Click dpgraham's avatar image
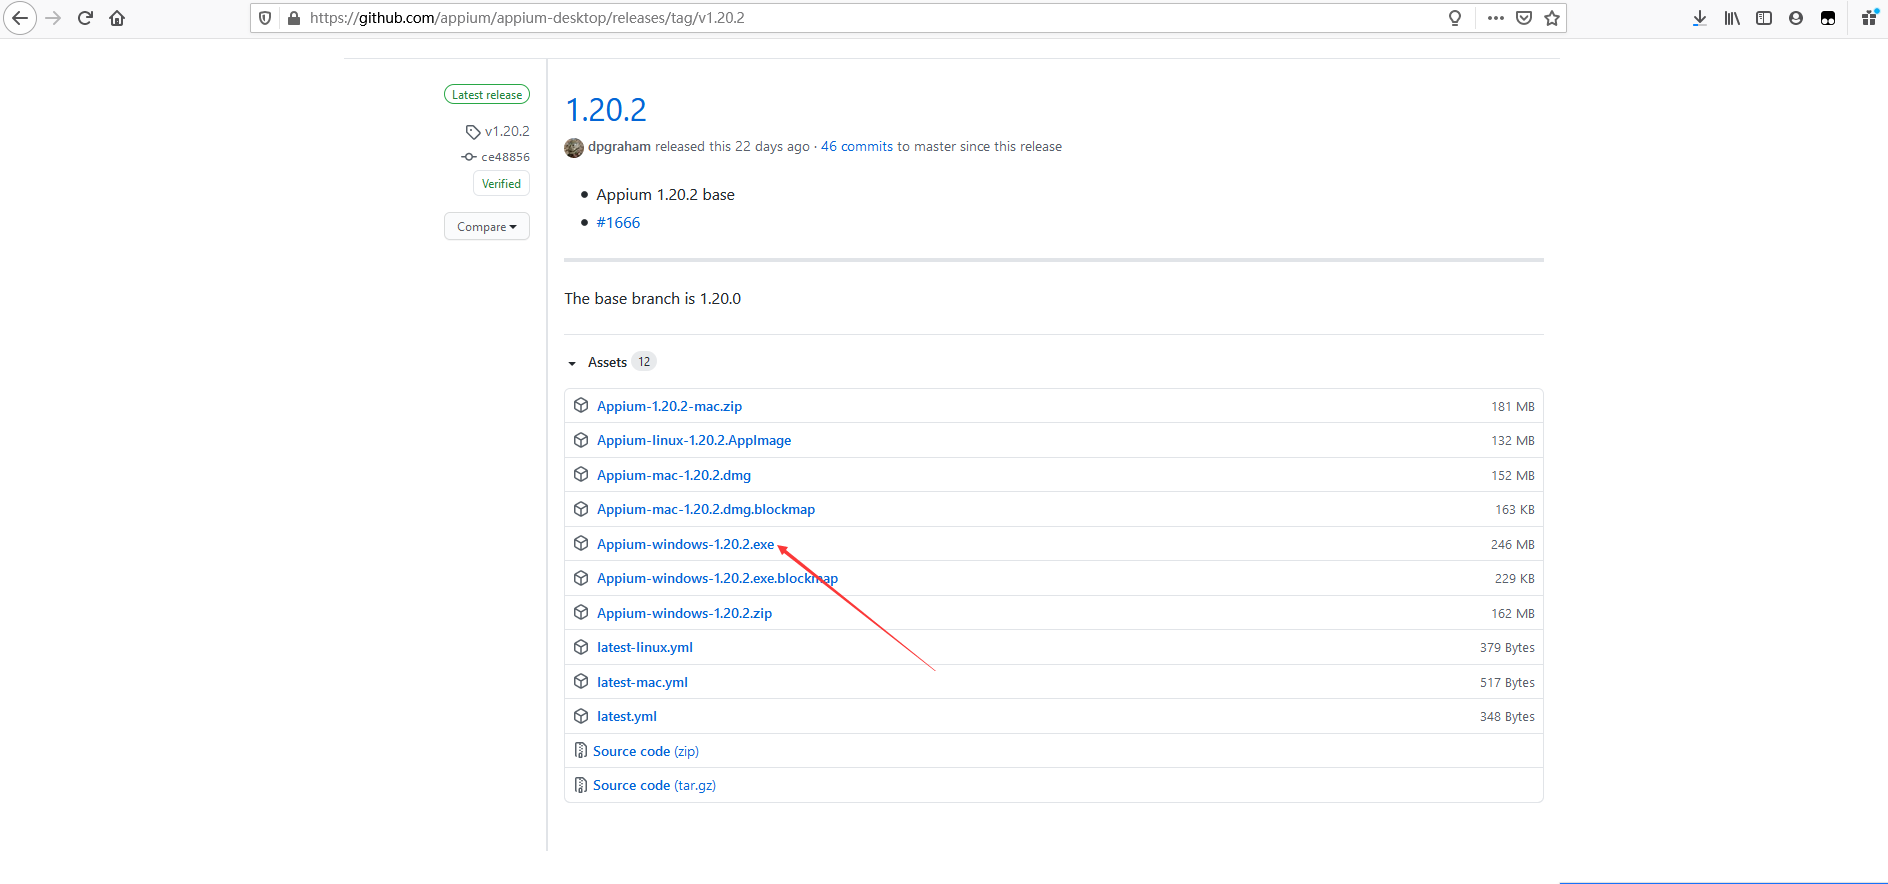1888x884 pixels. [574, 148]
